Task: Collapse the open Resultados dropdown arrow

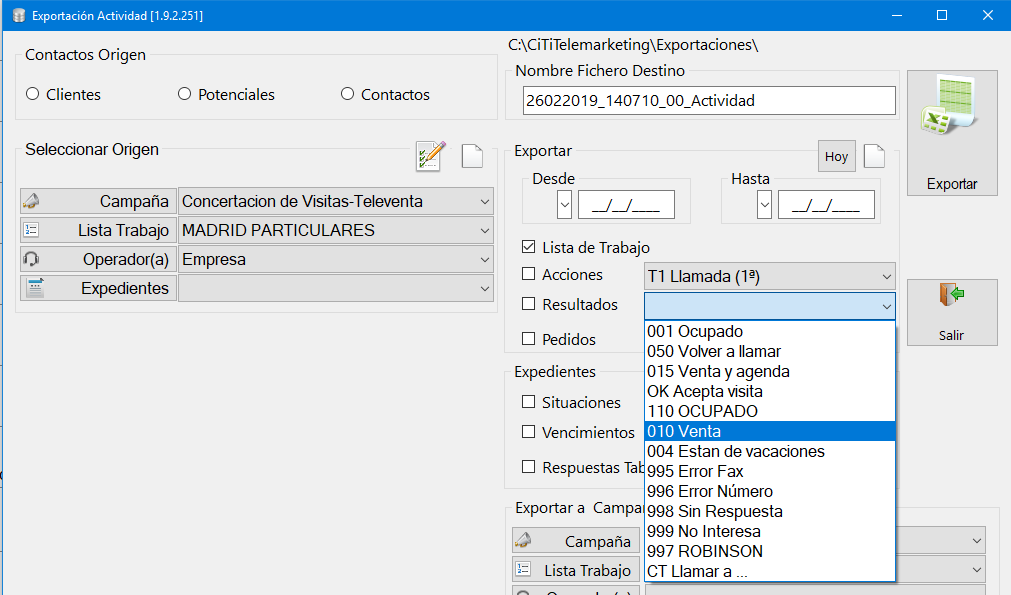Action: pyautogui.click(x=887, y=306)
